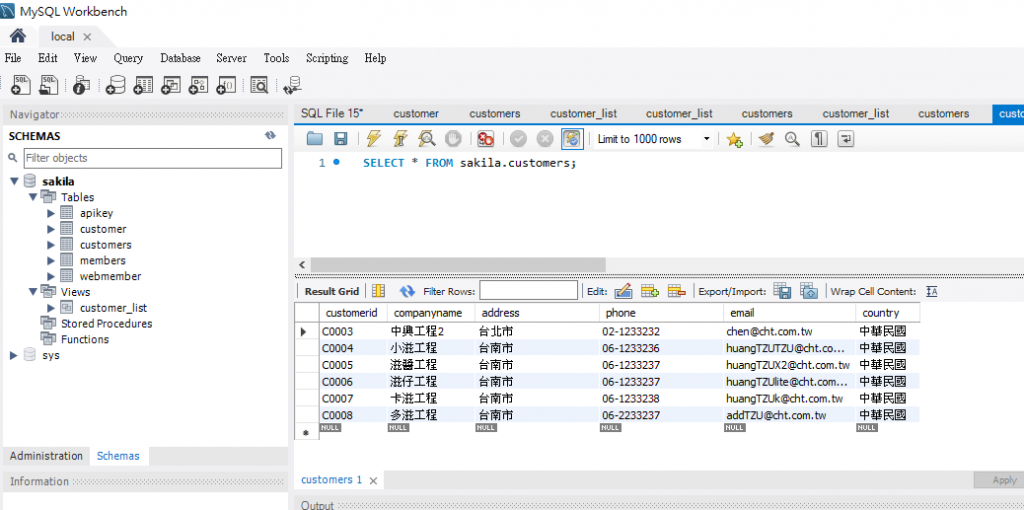Search table data icon in main toolbar
Screen dimensions: 1024x510
259,84
